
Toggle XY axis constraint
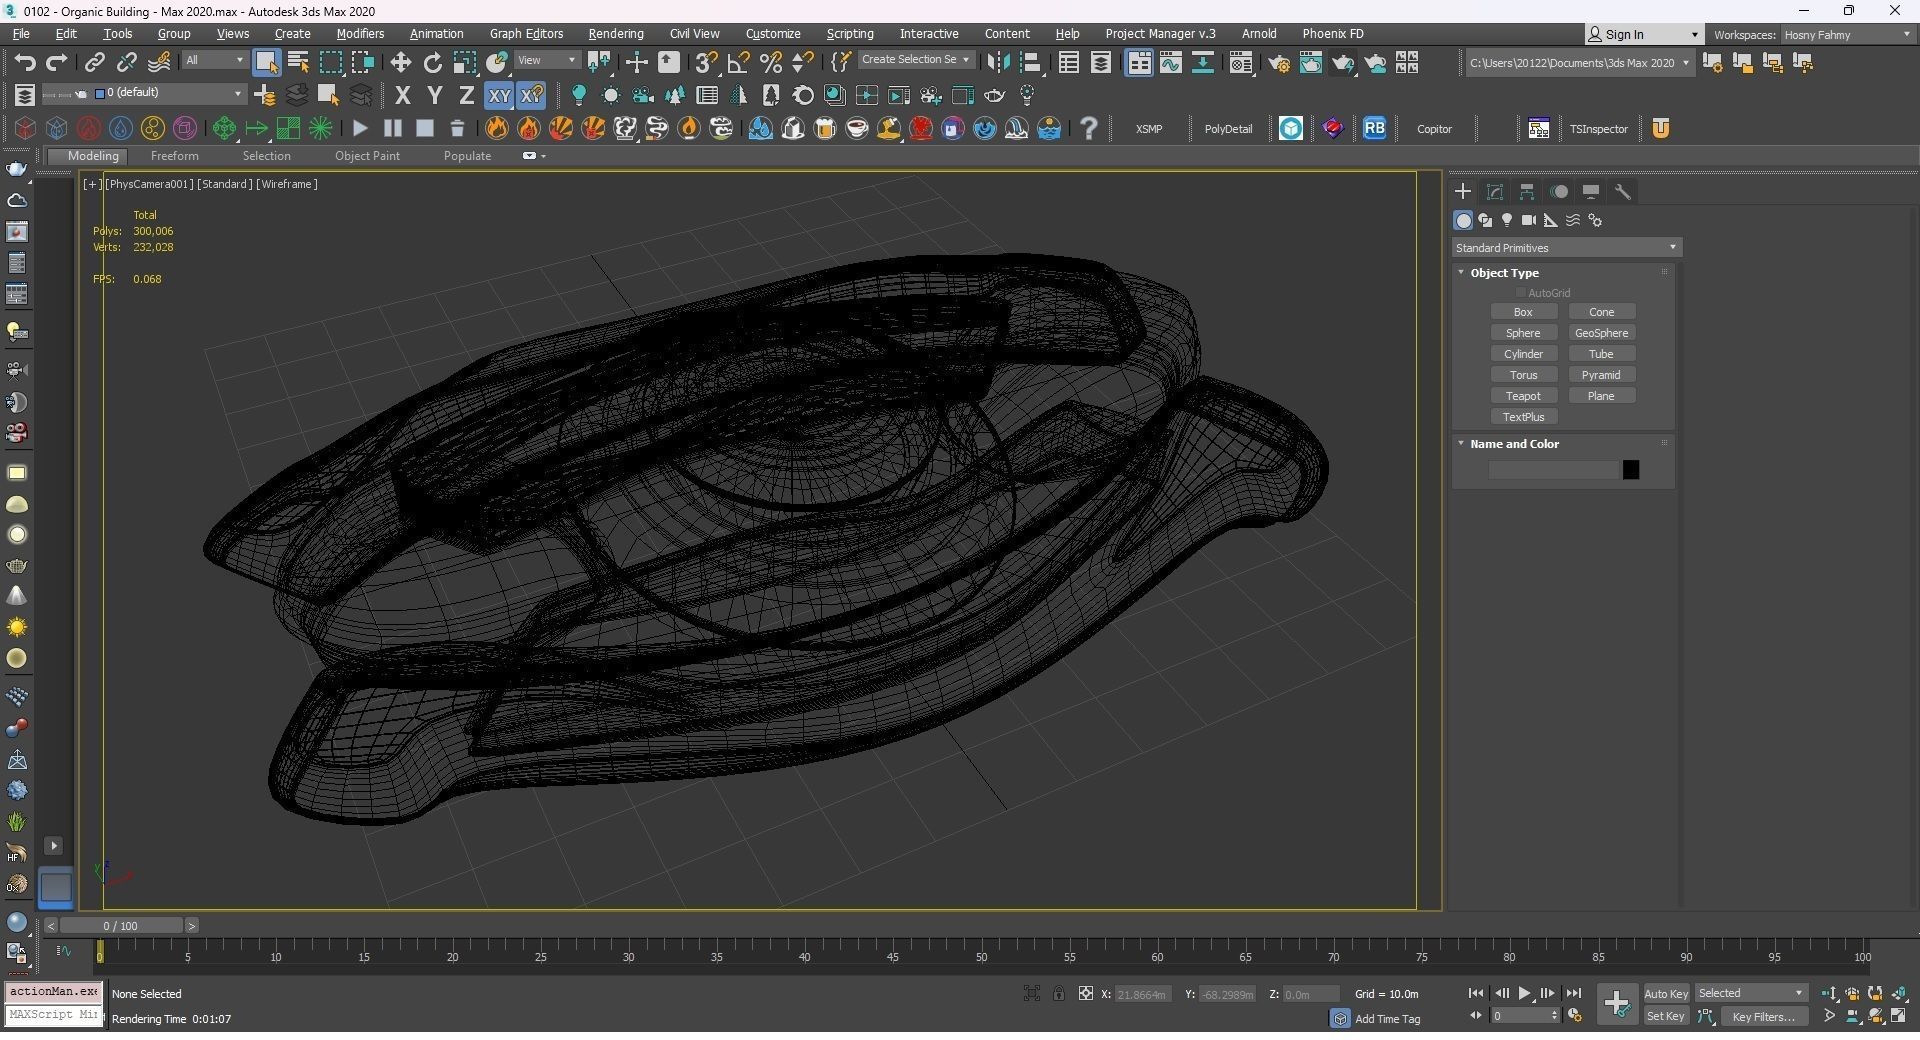pyautogui.click(x=499, y=96)
